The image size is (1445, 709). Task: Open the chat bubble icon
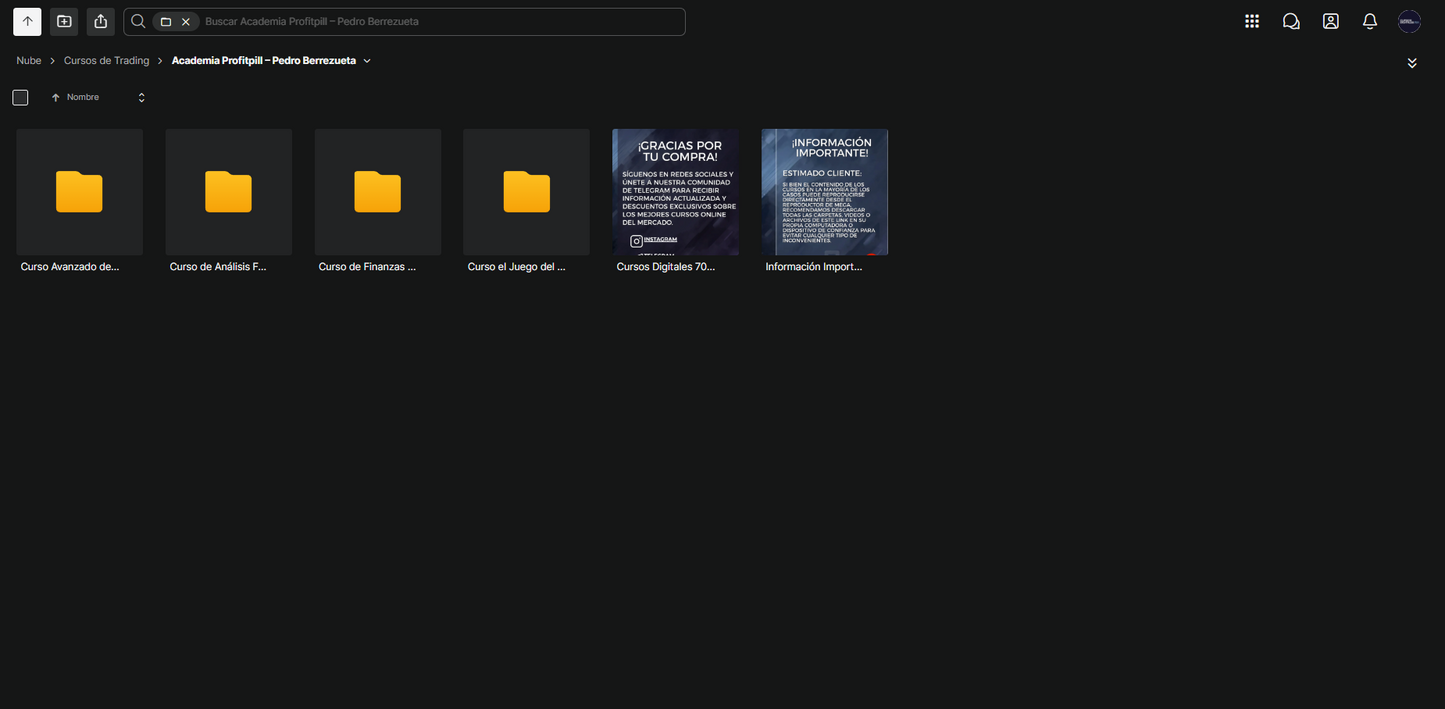1291,21
